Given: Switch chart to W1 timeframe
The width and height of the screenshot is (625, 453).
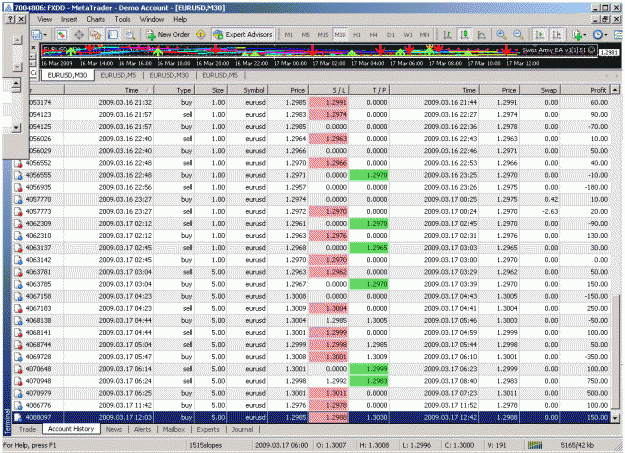Looking at the screenshot, I should click(x=408, y=35).
